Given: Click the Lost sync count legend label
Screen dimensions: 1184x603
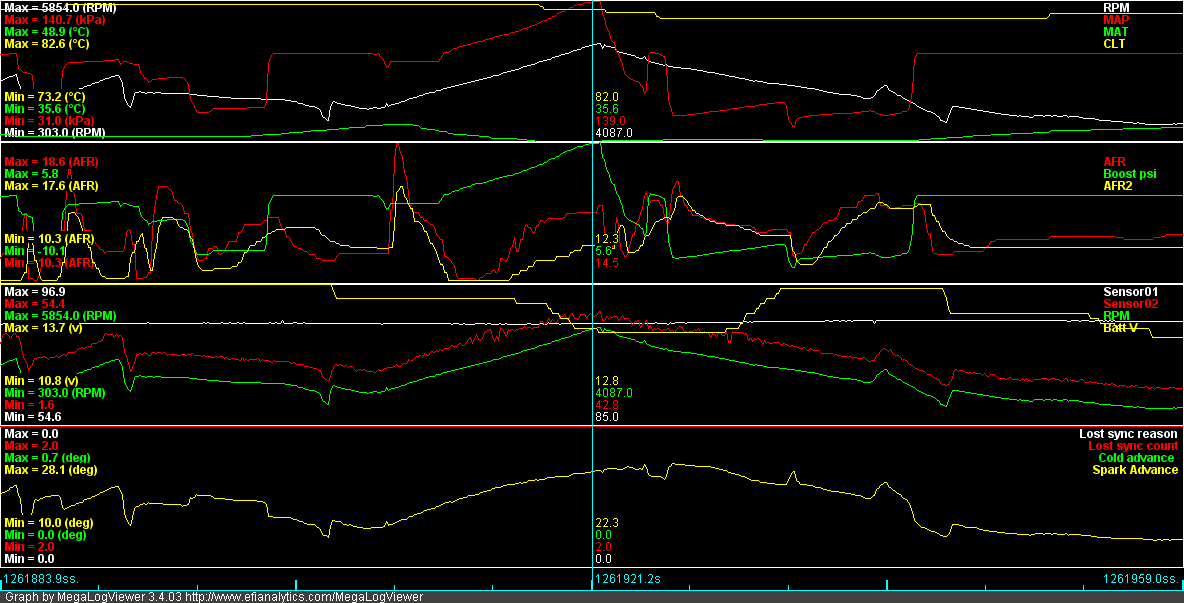Looking at the screenshot, I should tap(1132, 446).
